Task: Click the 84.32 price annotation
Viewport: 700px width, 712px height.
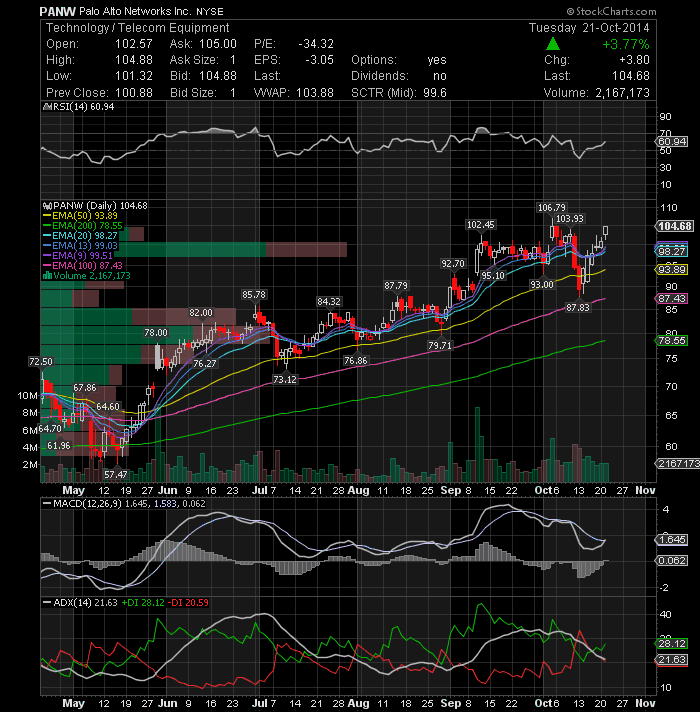Action: (x=329, y=301)
